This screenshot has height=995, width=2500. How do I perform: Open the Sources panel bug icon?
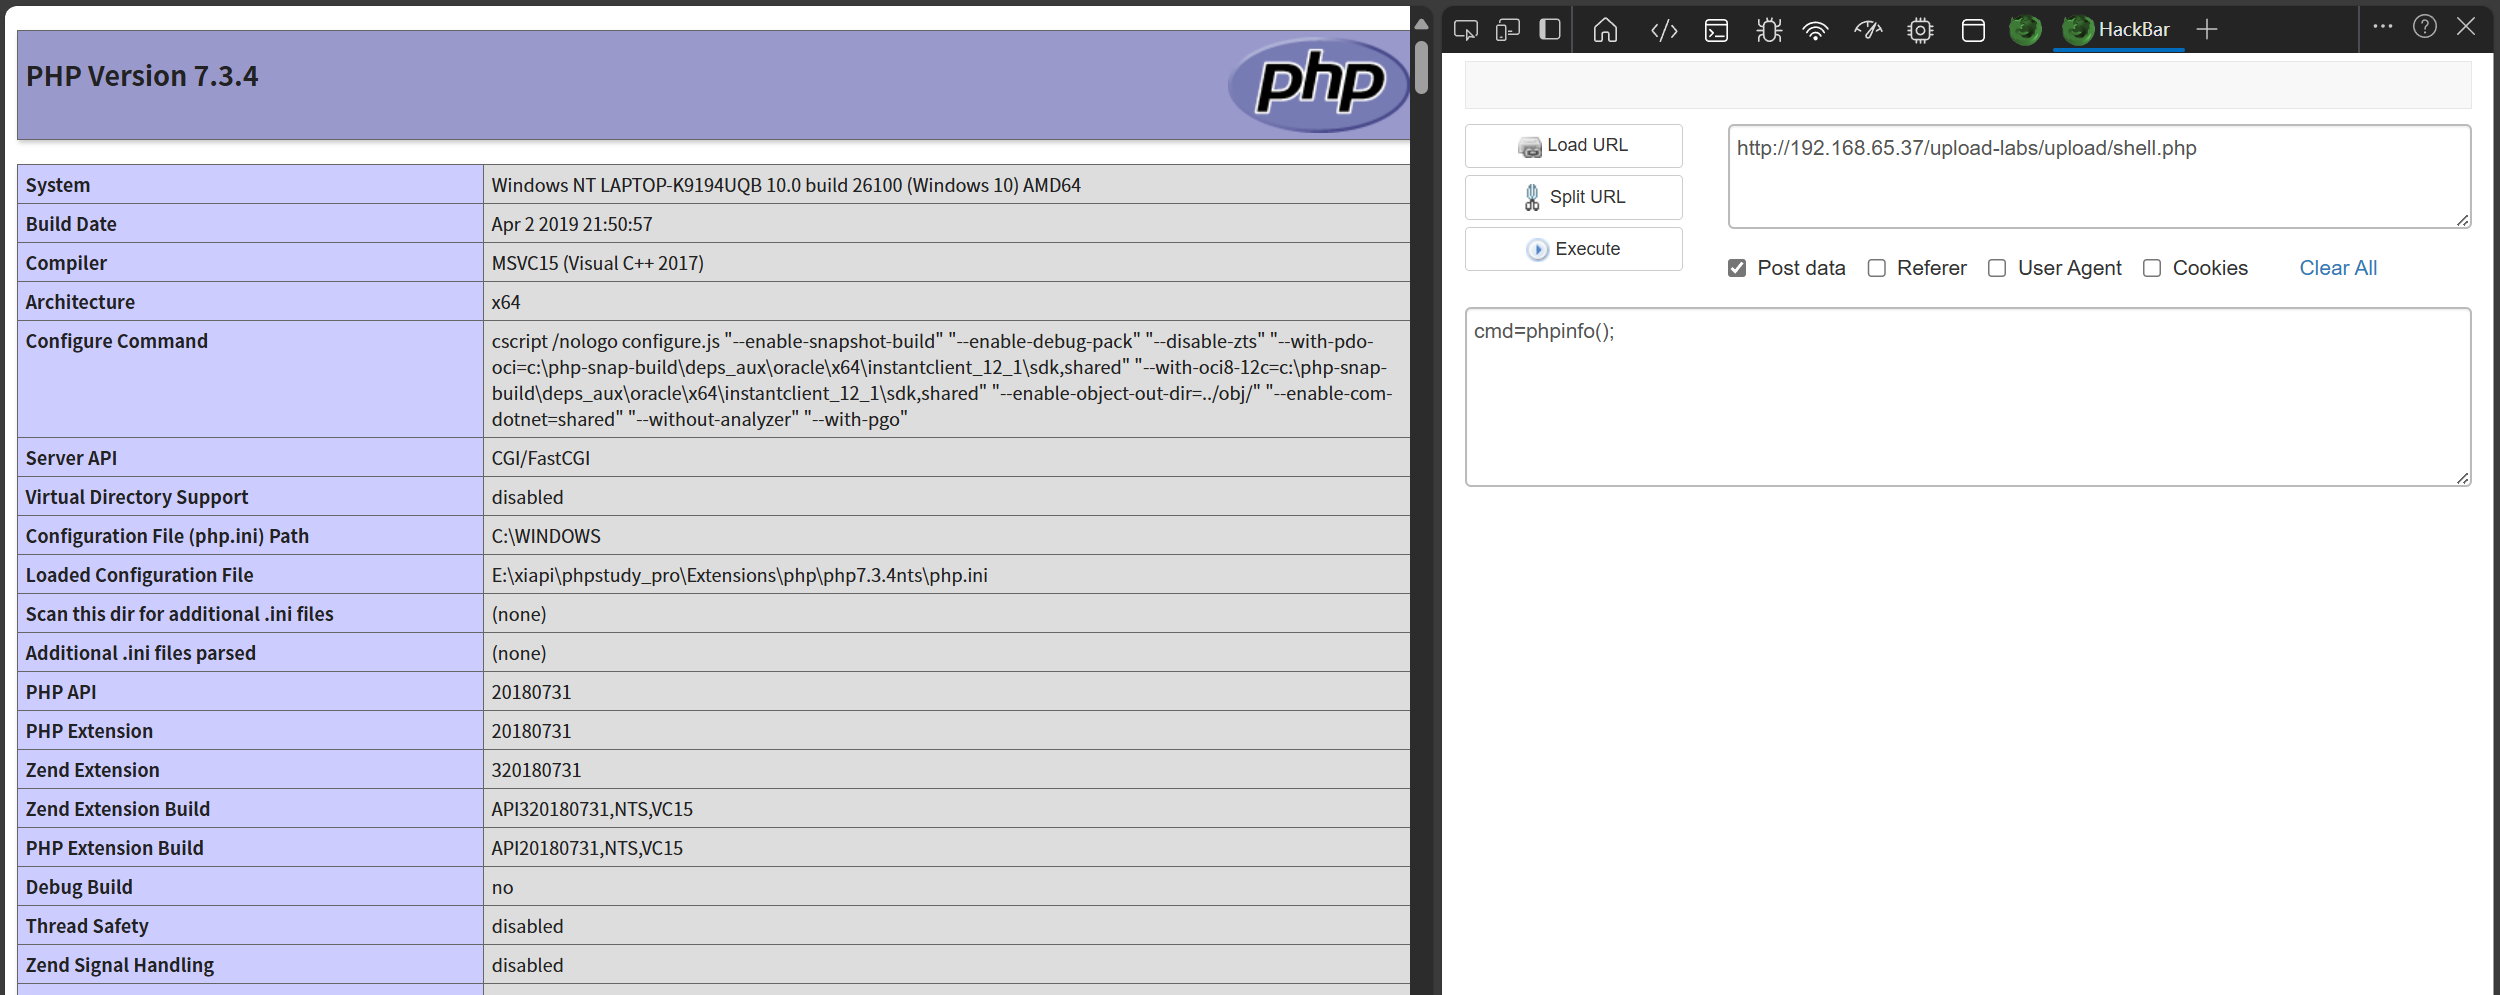click(1769, 30)
